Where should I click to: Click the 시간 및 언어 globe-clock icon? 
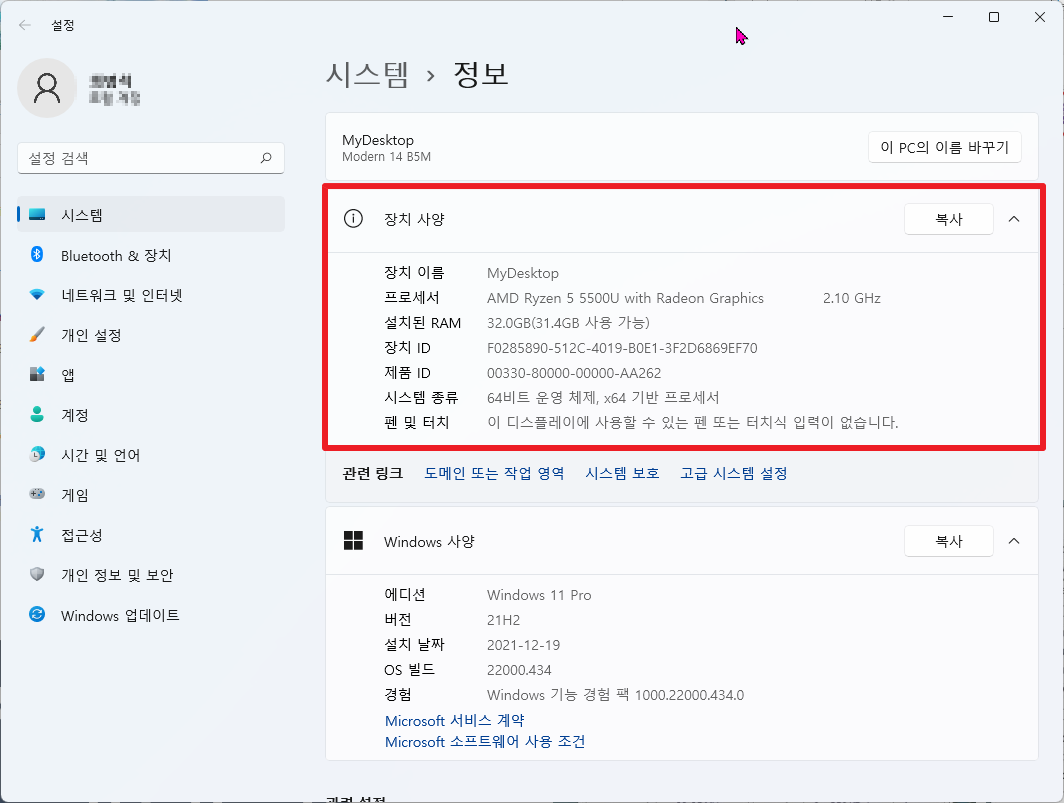click(x=37, y=454)
